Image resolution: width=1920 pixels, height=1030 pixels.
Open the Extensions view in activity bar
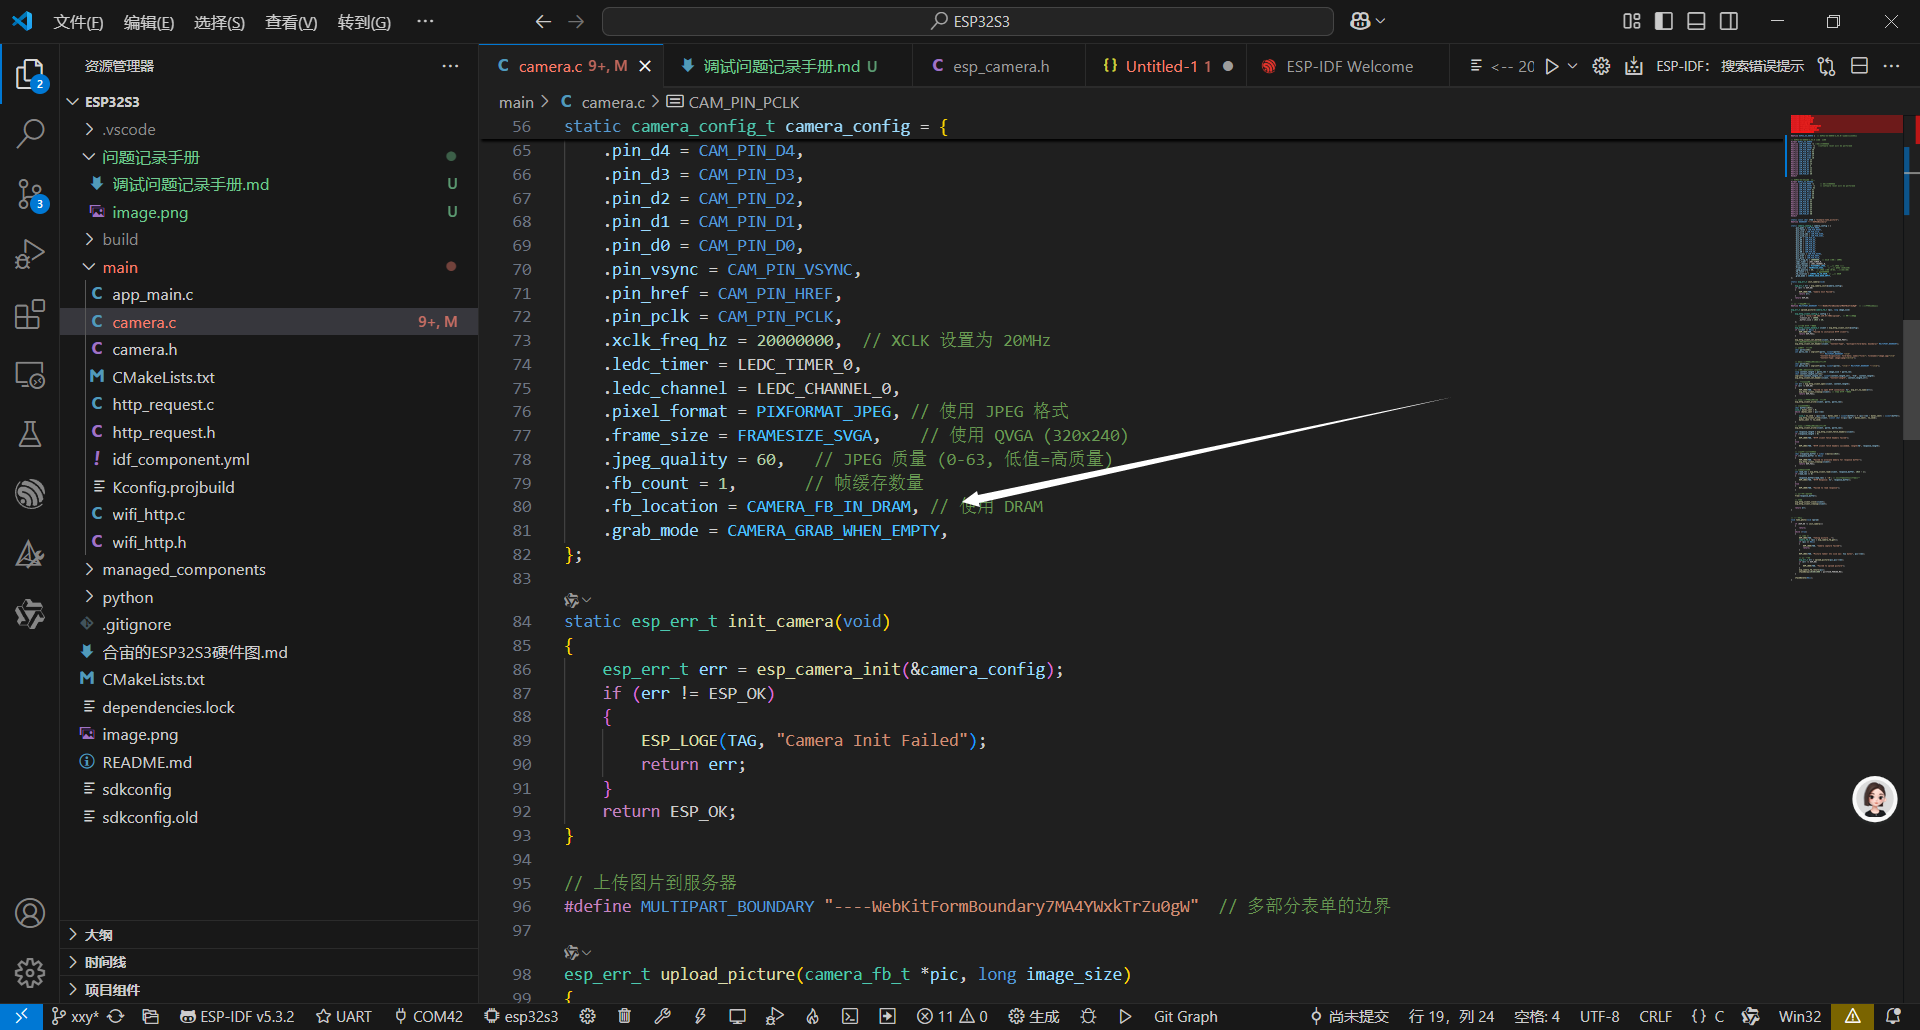tap(30, 315)
